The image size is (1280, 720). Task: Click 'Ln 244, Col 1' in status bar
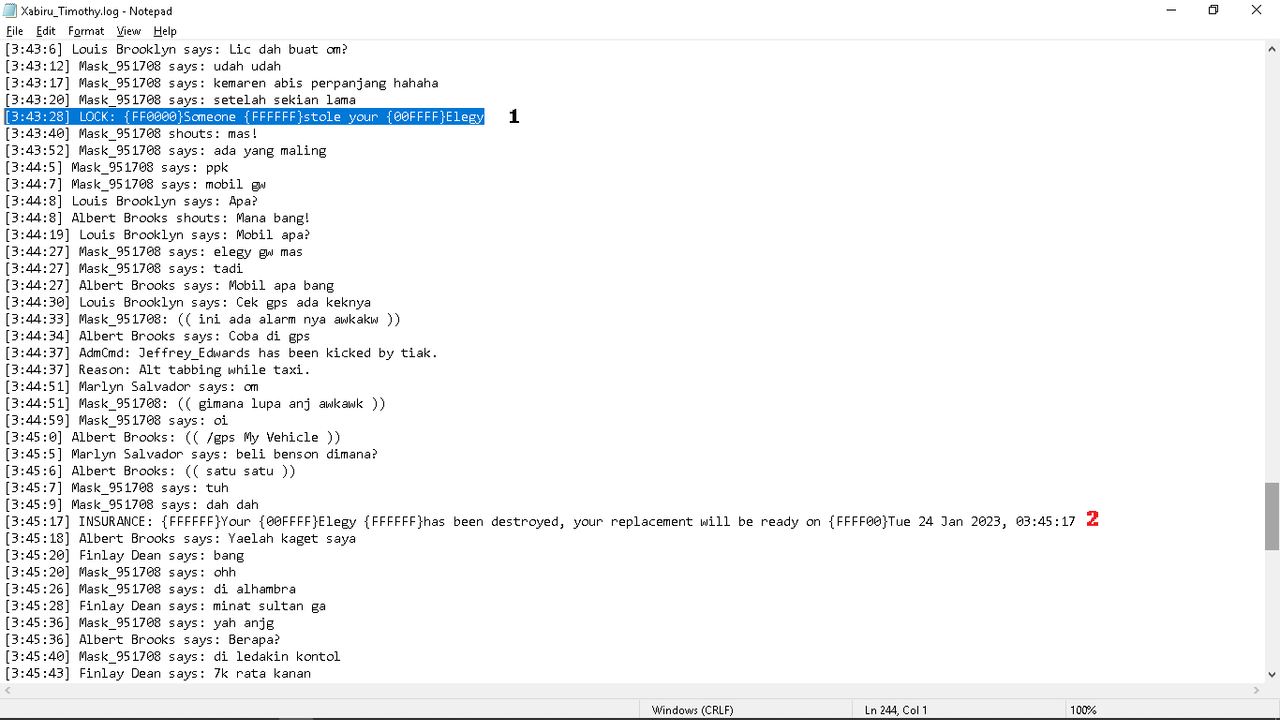point(896,710)
